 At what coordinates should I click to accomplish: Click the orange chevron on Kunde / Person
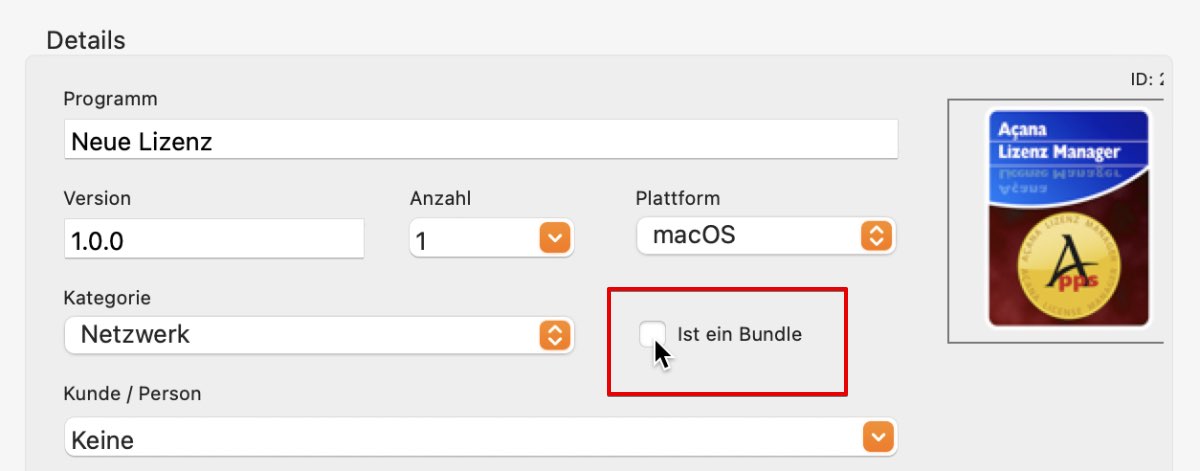click(877, 437)
